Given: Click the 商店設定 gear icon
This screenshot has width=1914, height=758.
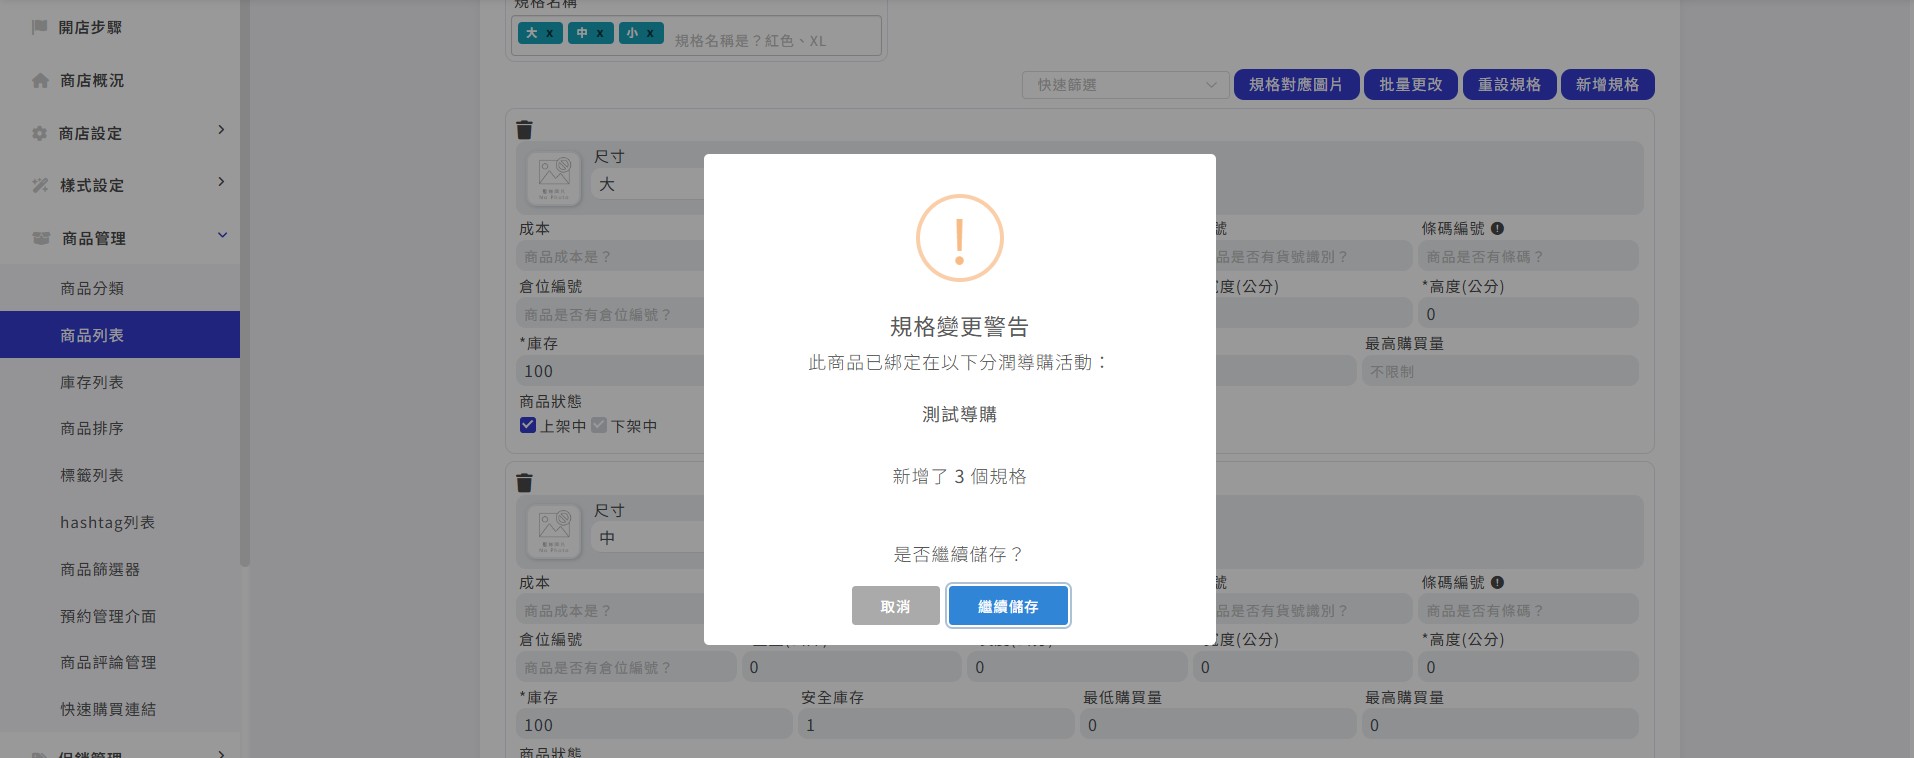Looking at the screenshot, I should (40, 133).
